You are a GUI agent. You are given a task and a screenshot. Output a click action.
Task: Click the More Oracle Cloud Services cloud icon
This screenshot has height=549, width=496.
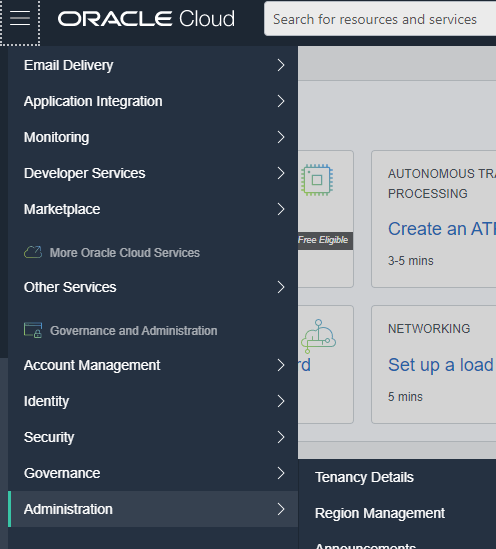(33, 252)
